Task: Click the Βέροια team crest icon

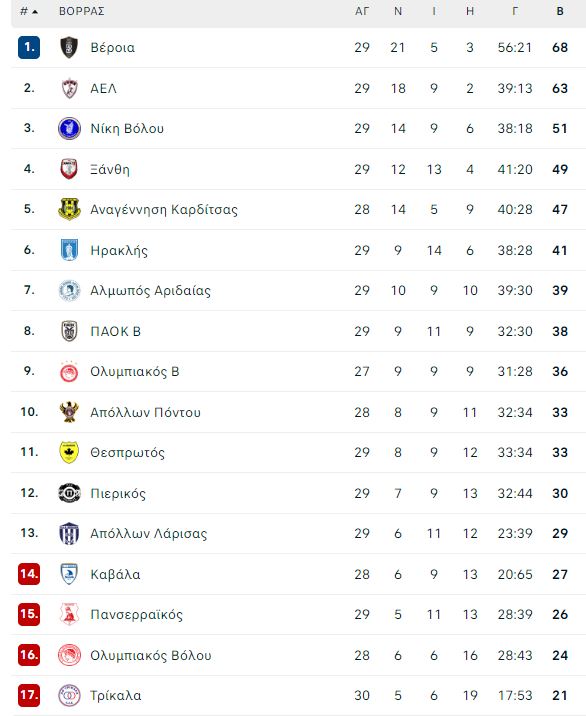Action: tap(69, 47)
